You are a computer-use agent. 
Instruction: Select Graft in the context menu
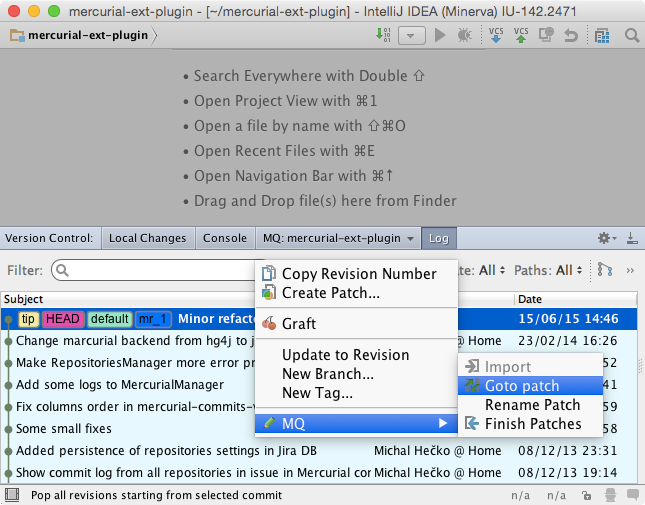[356, 324]
